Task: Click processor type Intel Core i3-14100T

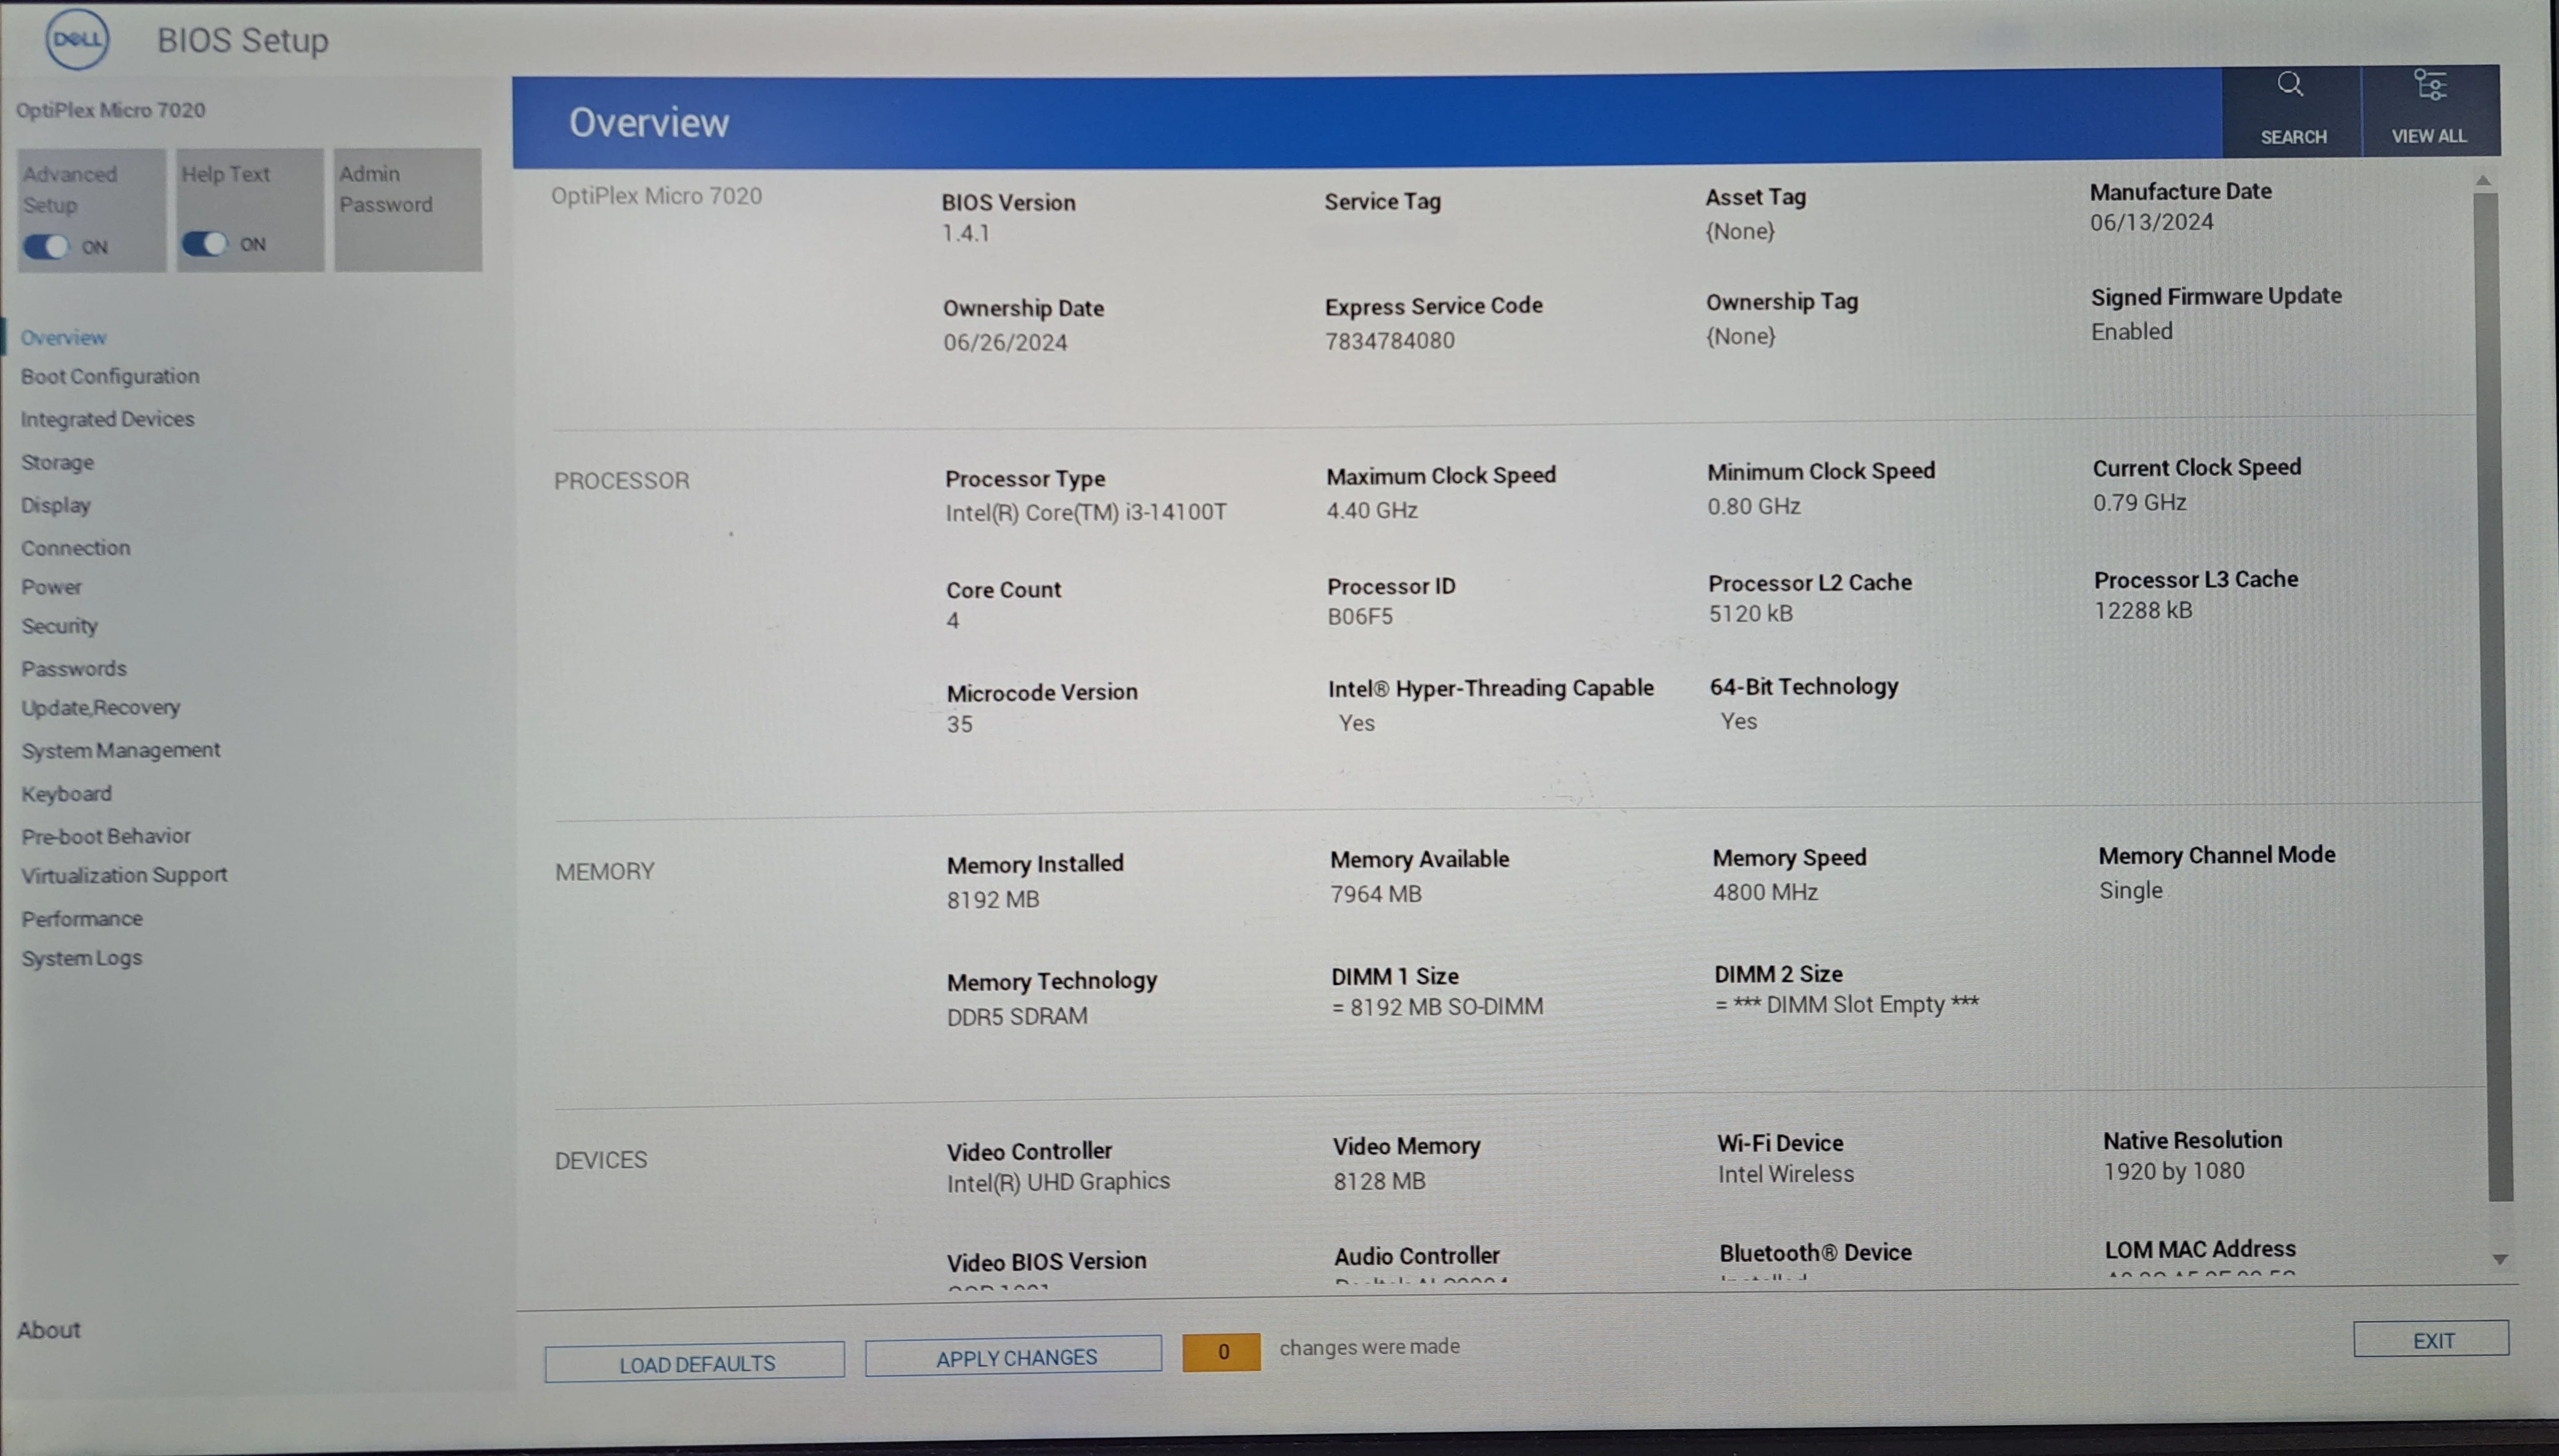Action: 1086,512
